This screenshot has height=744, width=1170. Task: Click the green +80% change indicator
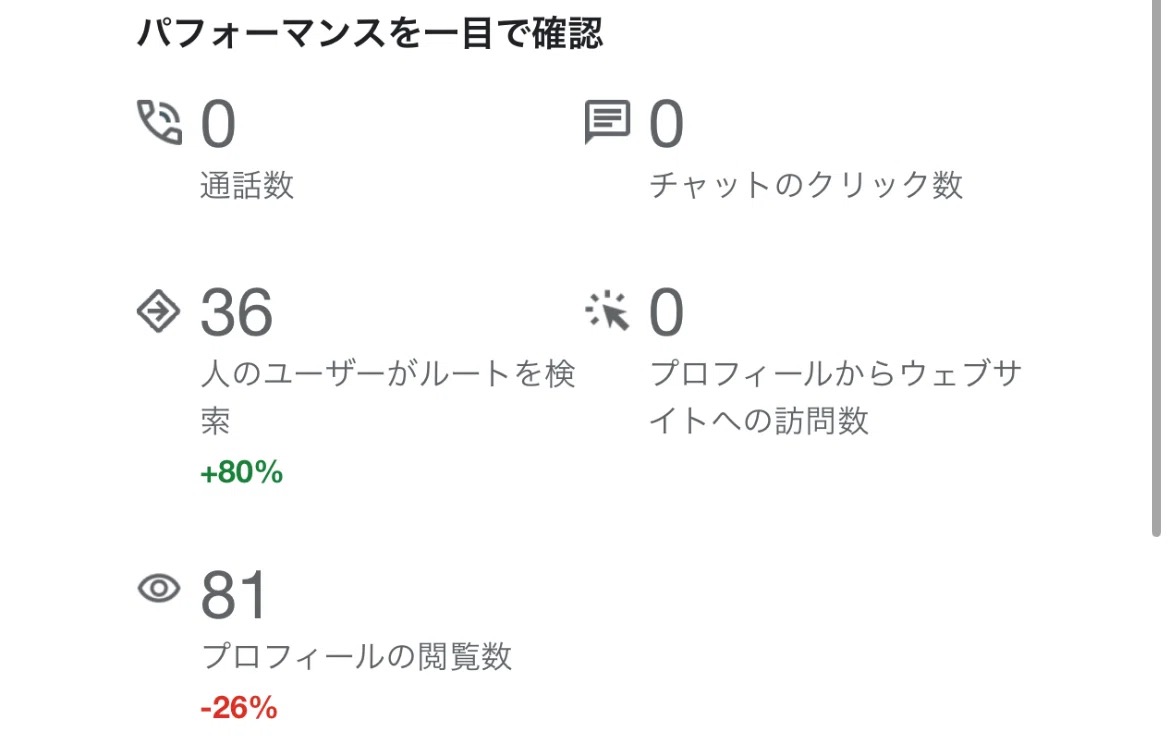coord(242,473)
